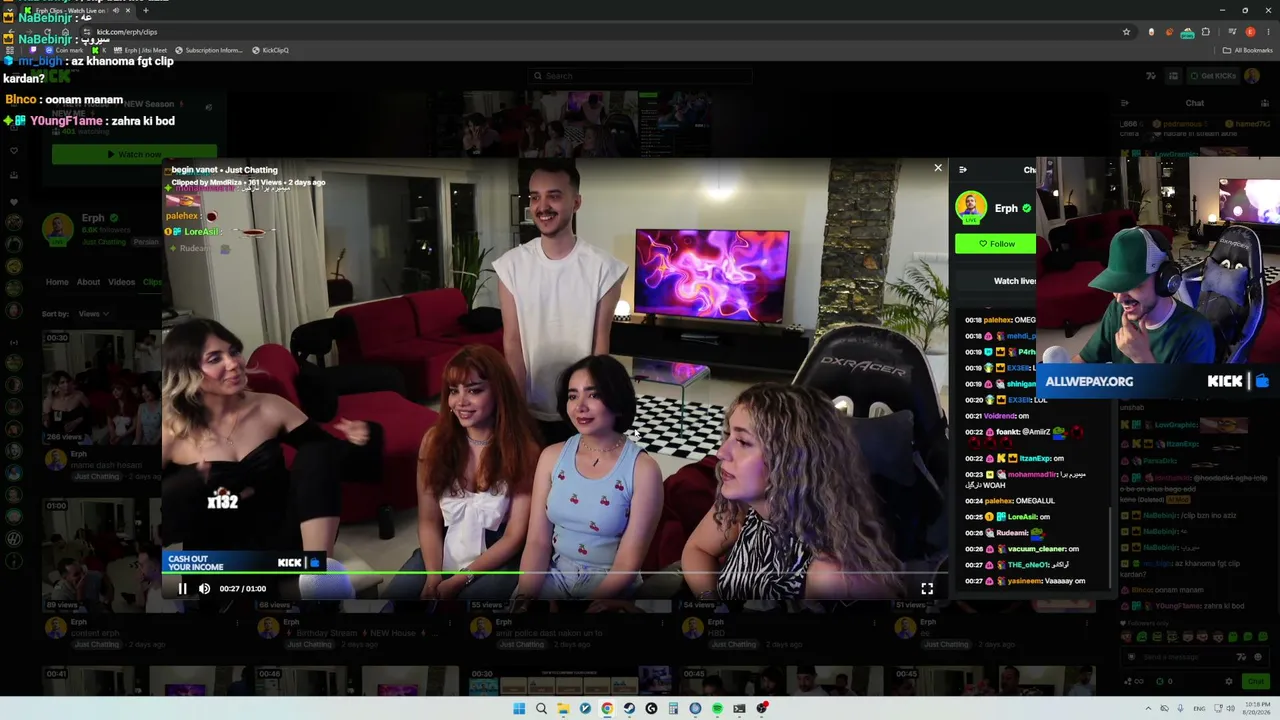This screenshot has width=1280, height=720.
Task: Open the clock and date in taskbar
Action: (x=1256, y=709)
